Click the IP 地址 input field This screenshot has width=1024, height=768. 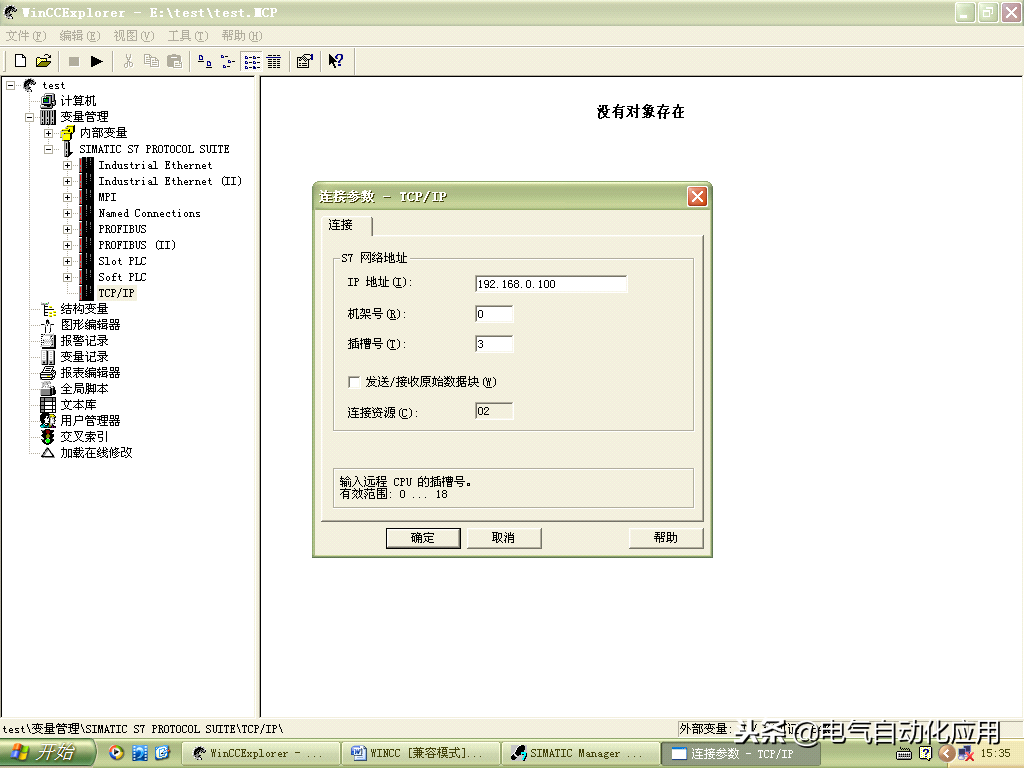click(x=551, y=284)
